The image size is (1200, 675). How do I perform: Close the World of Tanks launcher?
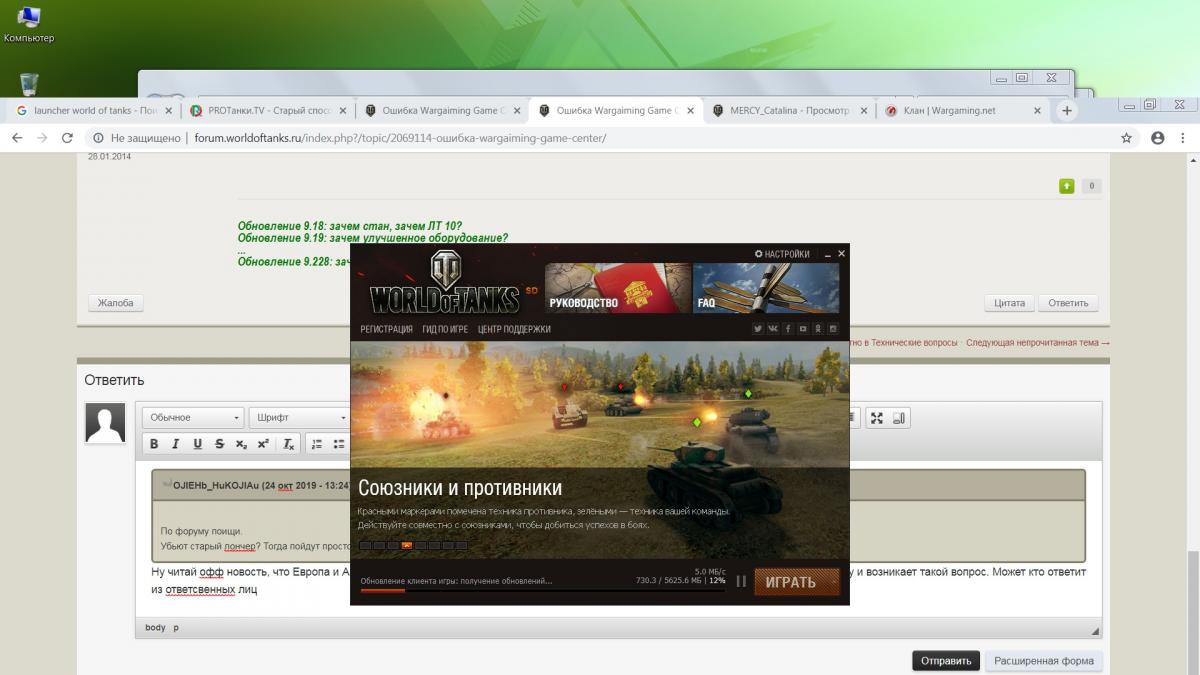pyautogui.click(x=842, y=254)
